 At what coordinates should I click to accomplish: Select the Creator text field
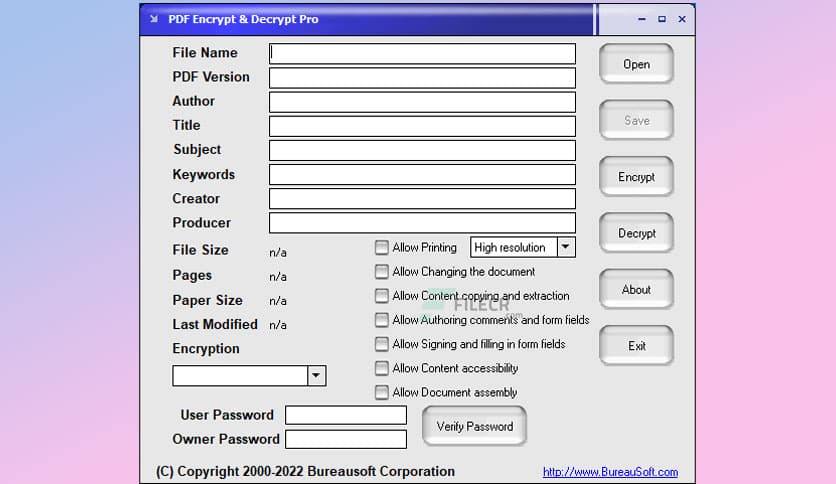coord(422,198)
